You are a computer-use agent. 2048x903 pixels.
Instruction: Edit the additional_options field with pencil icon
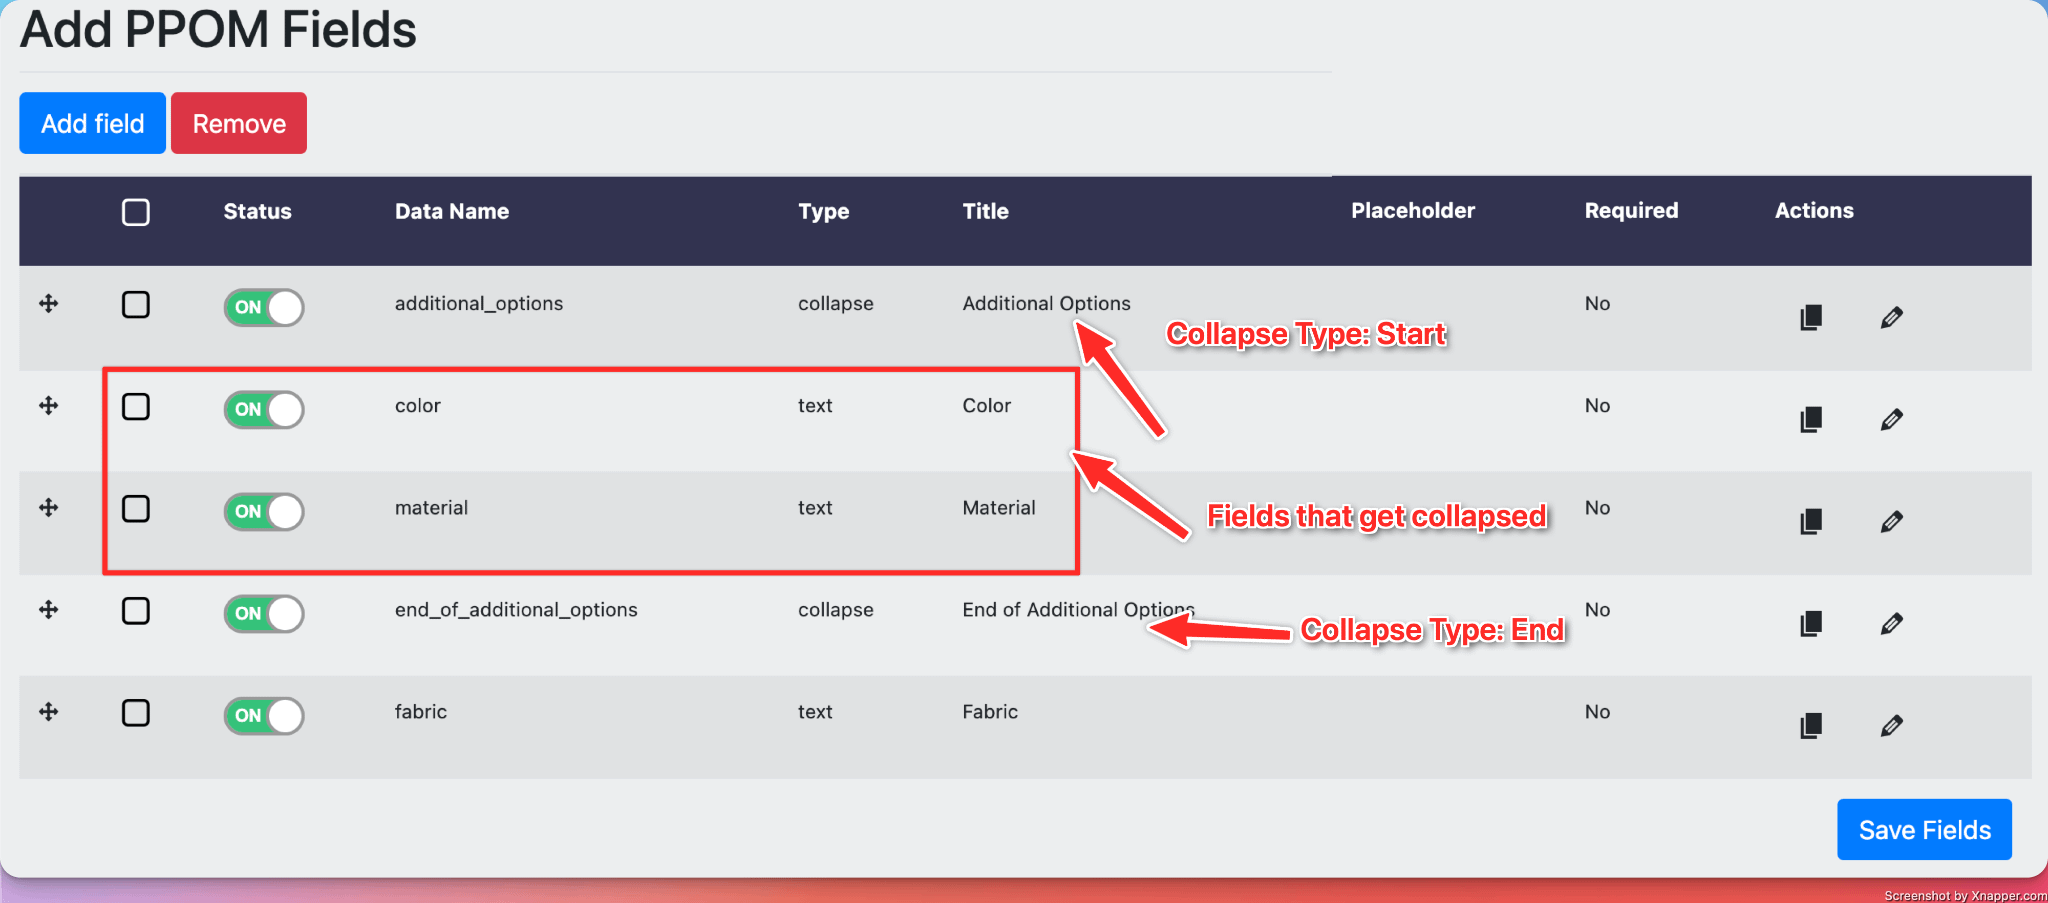tap(1891, 318)
